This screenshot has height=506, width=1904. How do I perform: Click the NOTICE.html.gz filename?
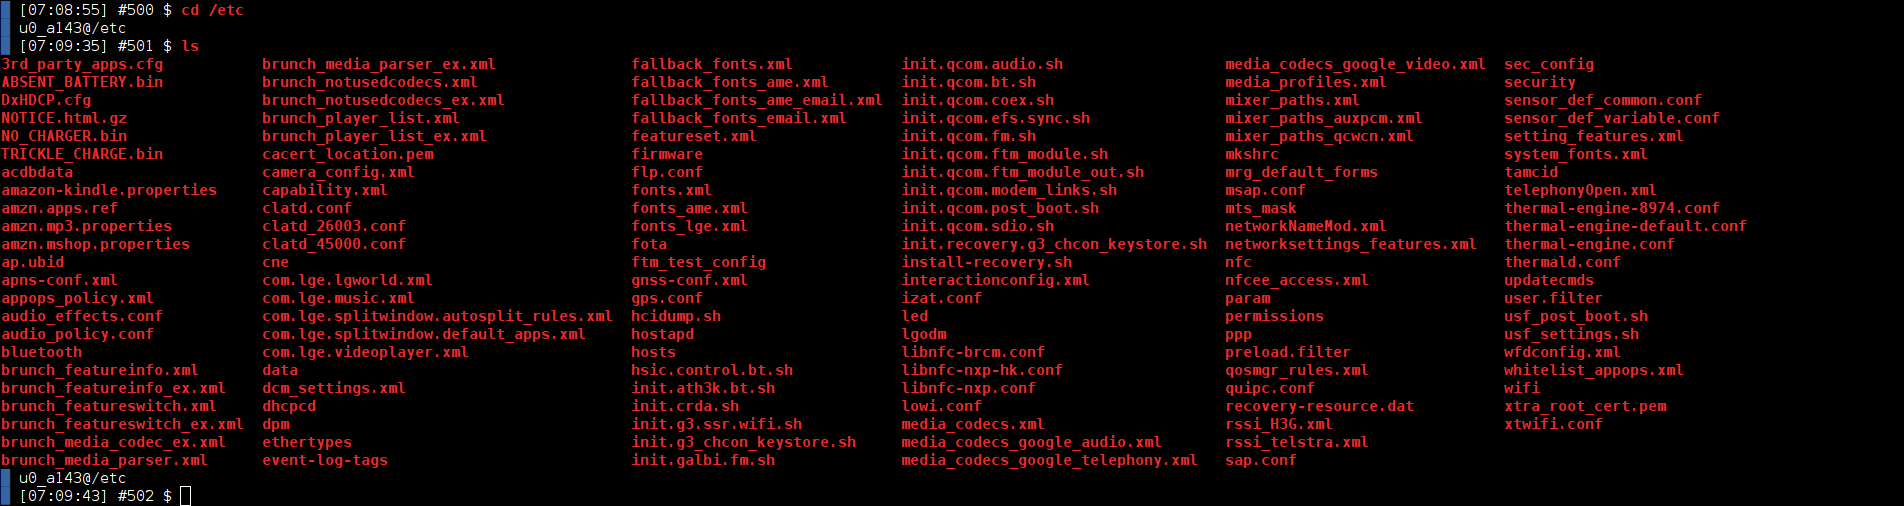(64, 118)
